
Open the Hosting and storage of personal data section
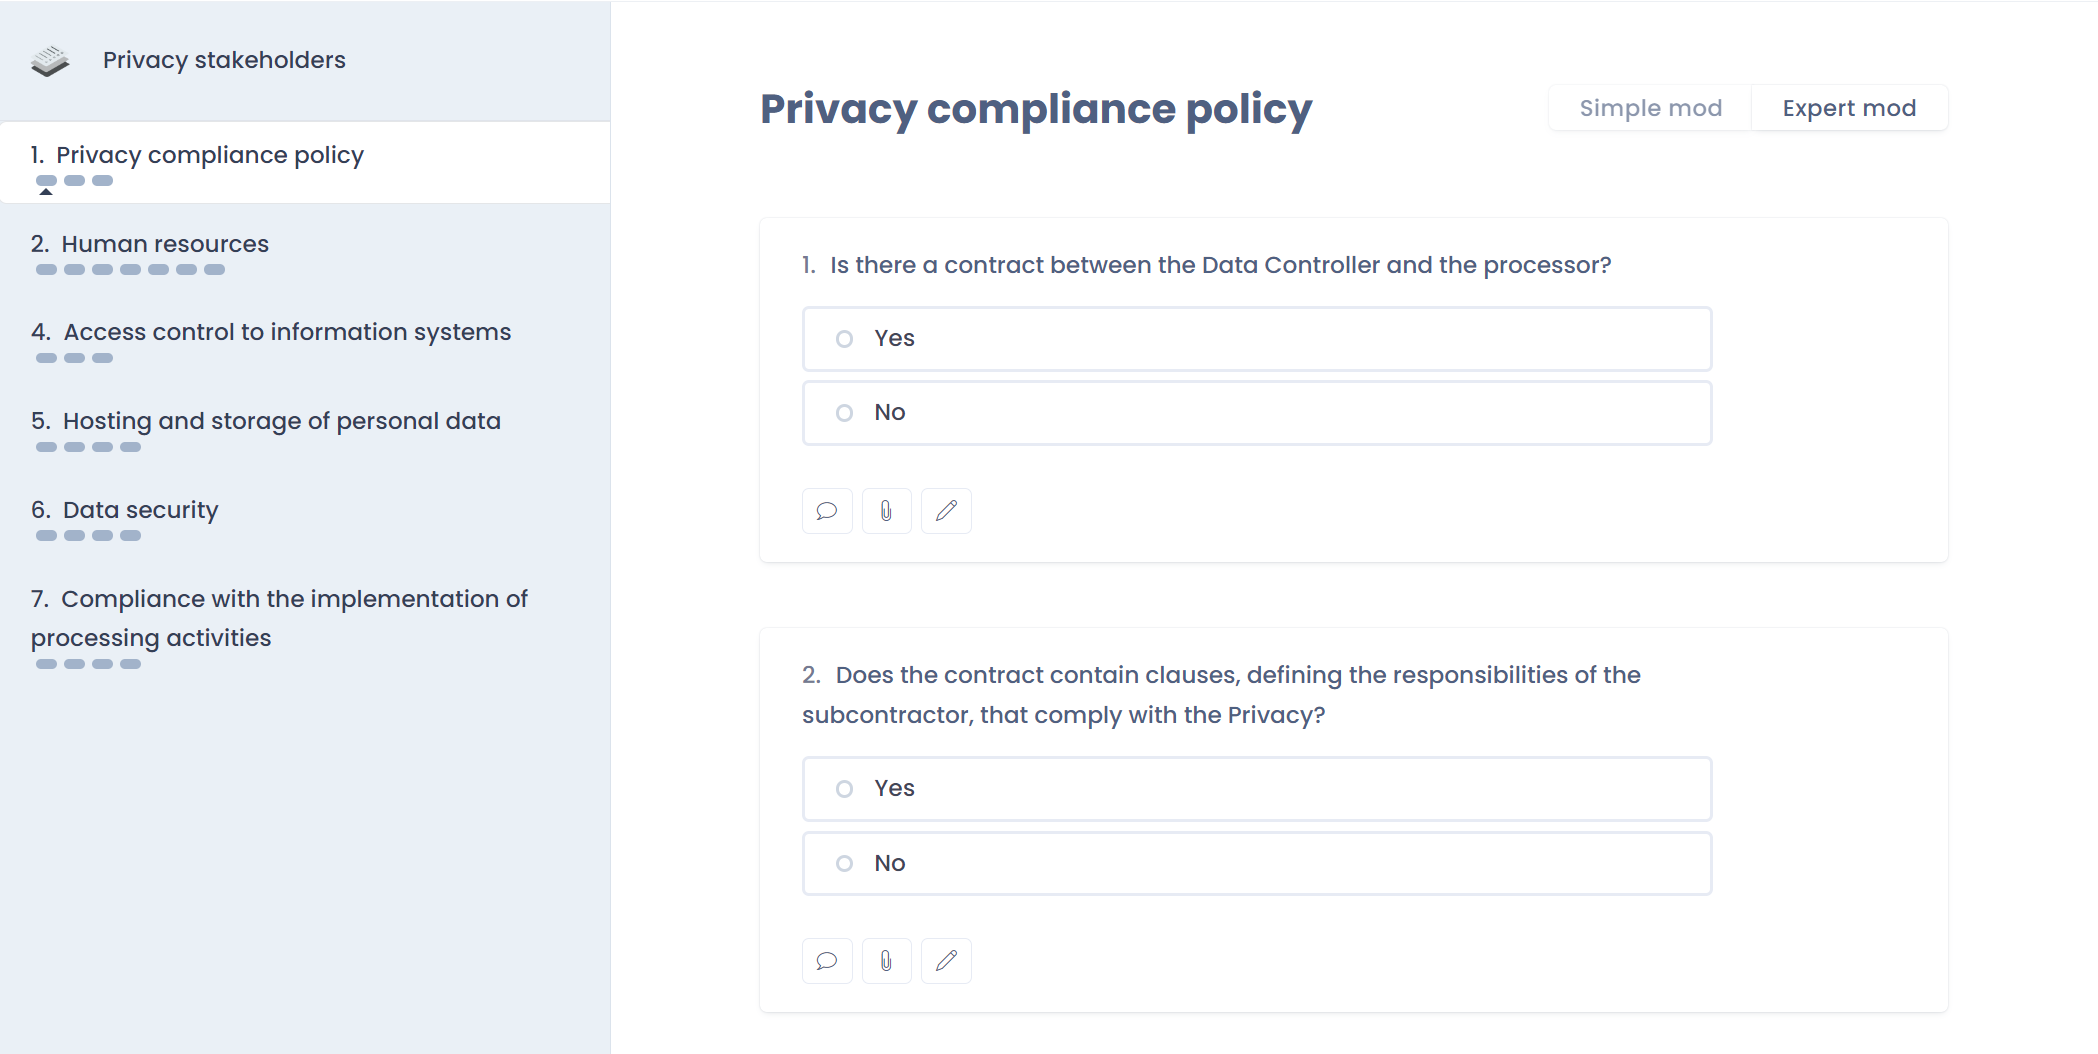282,421
